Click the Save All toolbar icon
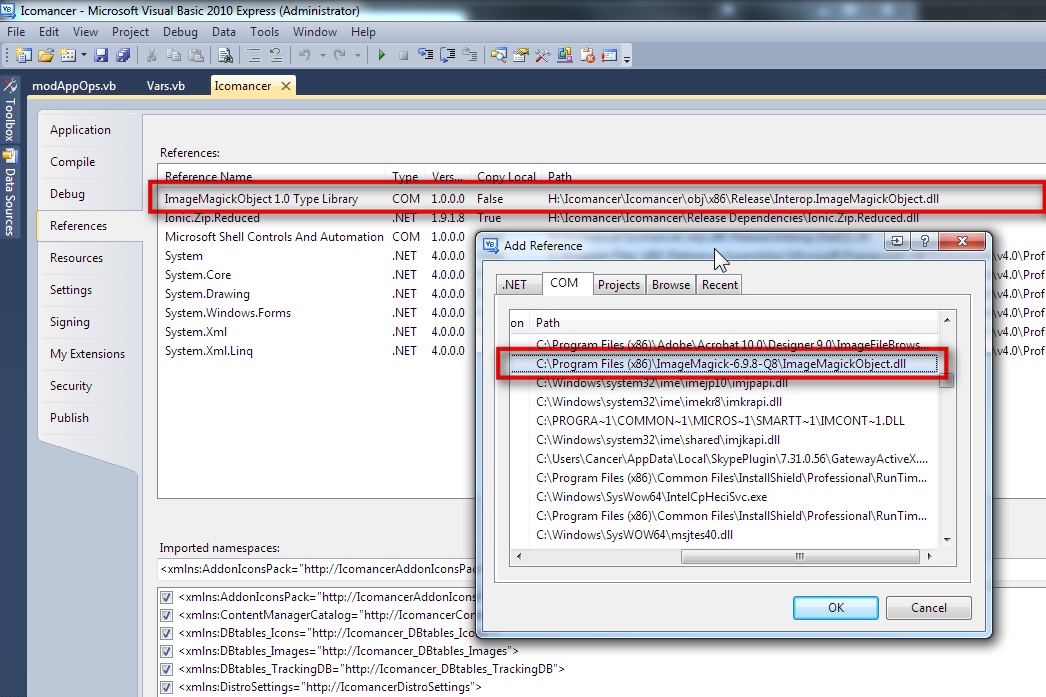Image resolution: width=1046 pixels, height=697 pixels. click(123, 55)
